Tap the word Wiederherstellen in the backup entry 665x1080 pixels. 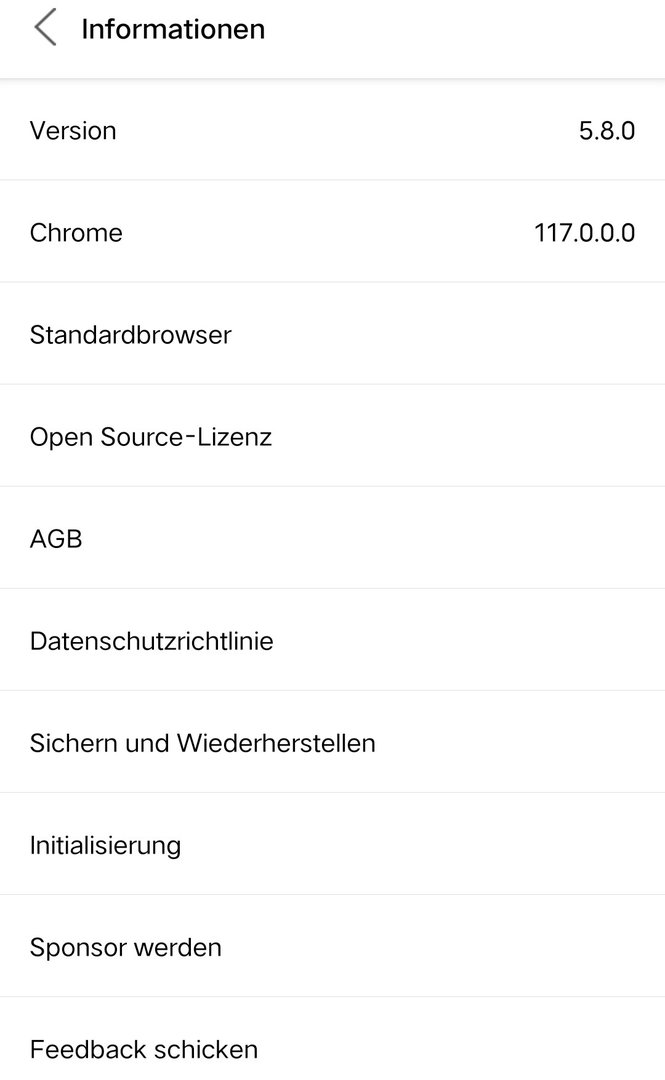276,743
